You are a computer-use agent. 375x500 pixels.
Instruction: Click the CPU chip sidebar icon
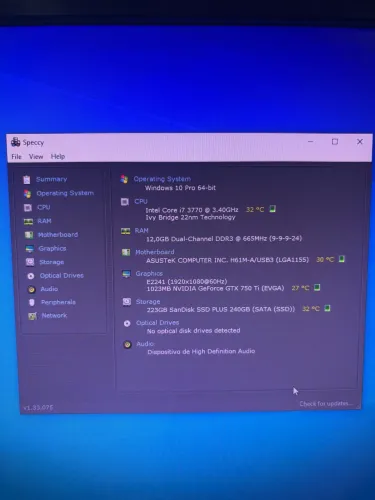tap(28, 208)
